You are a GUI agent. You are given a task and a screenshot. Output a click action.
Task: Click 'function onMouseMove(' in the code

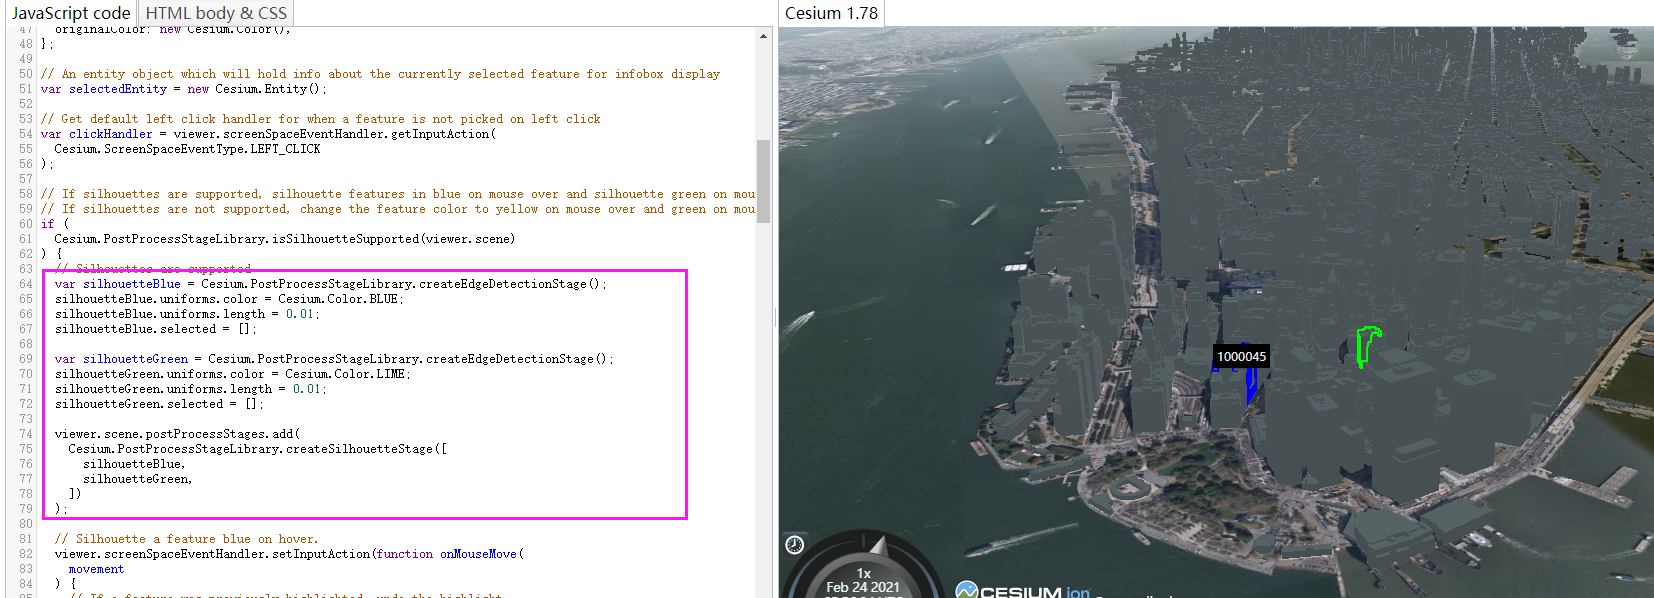[450, 554]
